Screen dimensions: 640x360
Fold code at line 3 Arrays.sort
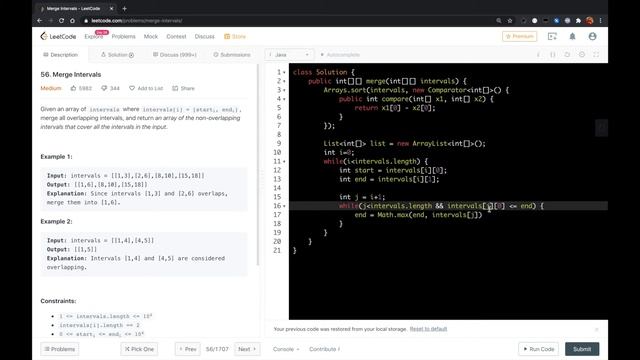[x=284, y=90]
